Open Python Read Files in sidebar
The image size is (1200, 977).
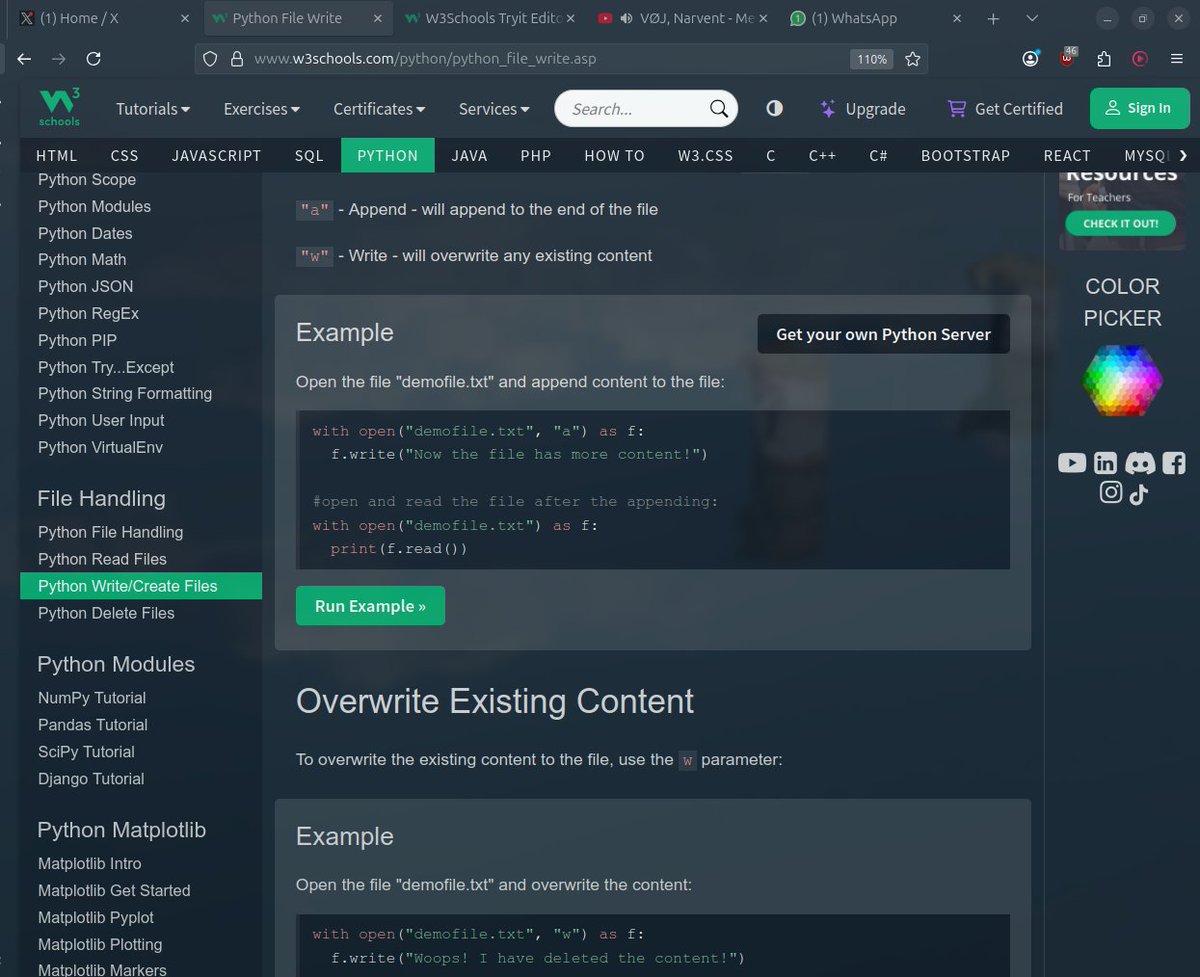coord(102,559)
